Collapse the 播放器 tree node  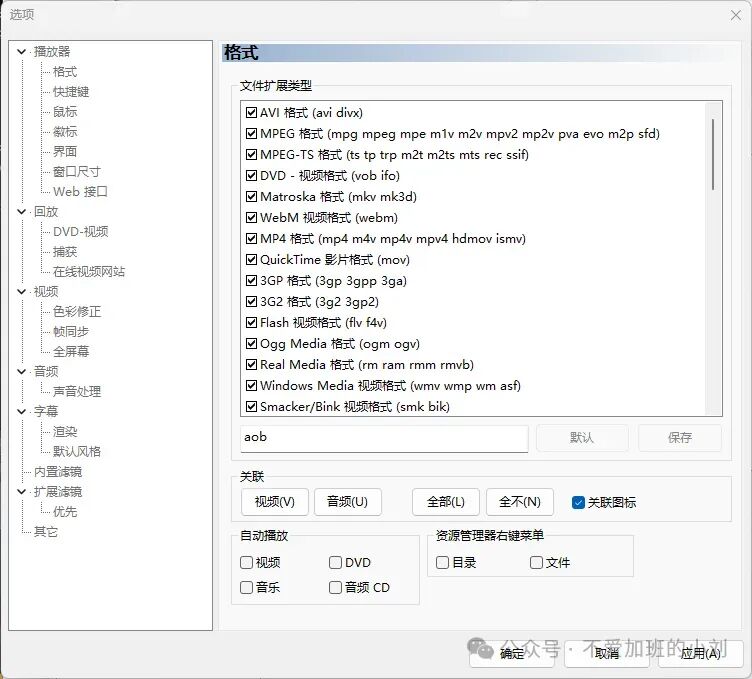(21, 51)
